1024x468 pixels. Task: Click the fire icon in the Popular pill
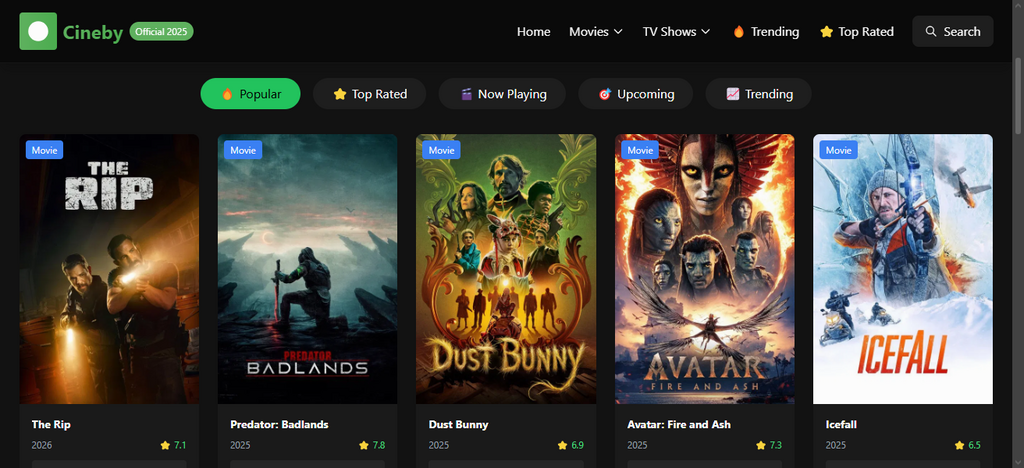coord(227,94)
